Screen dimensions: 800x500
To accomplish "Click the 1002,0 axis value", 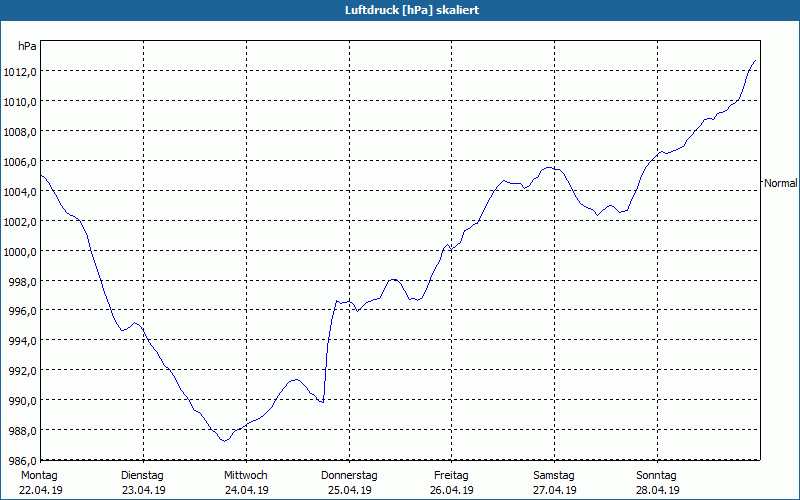I will 20,222.
